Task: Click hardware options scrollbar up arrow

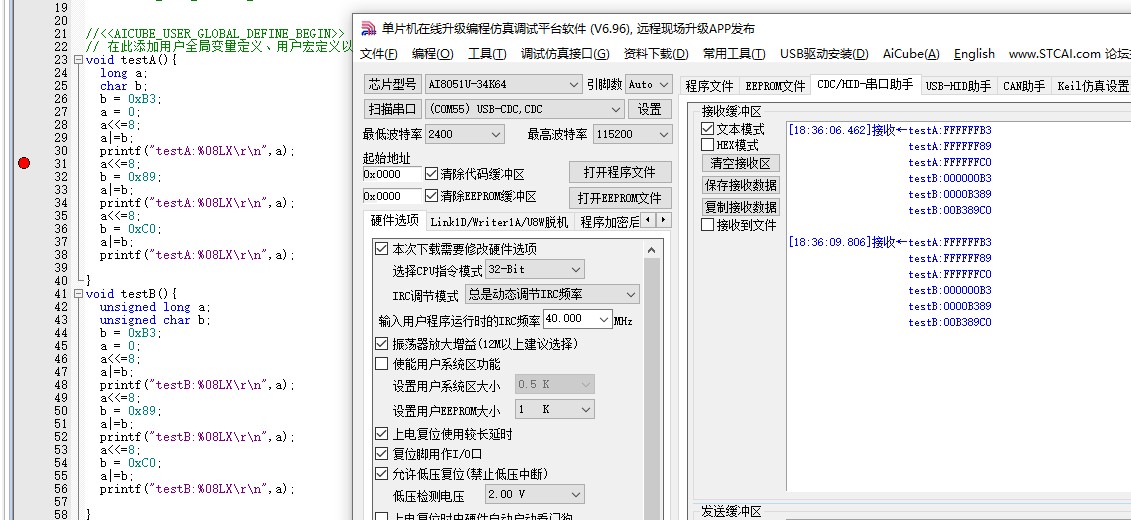Action: (x=651, y=250)
